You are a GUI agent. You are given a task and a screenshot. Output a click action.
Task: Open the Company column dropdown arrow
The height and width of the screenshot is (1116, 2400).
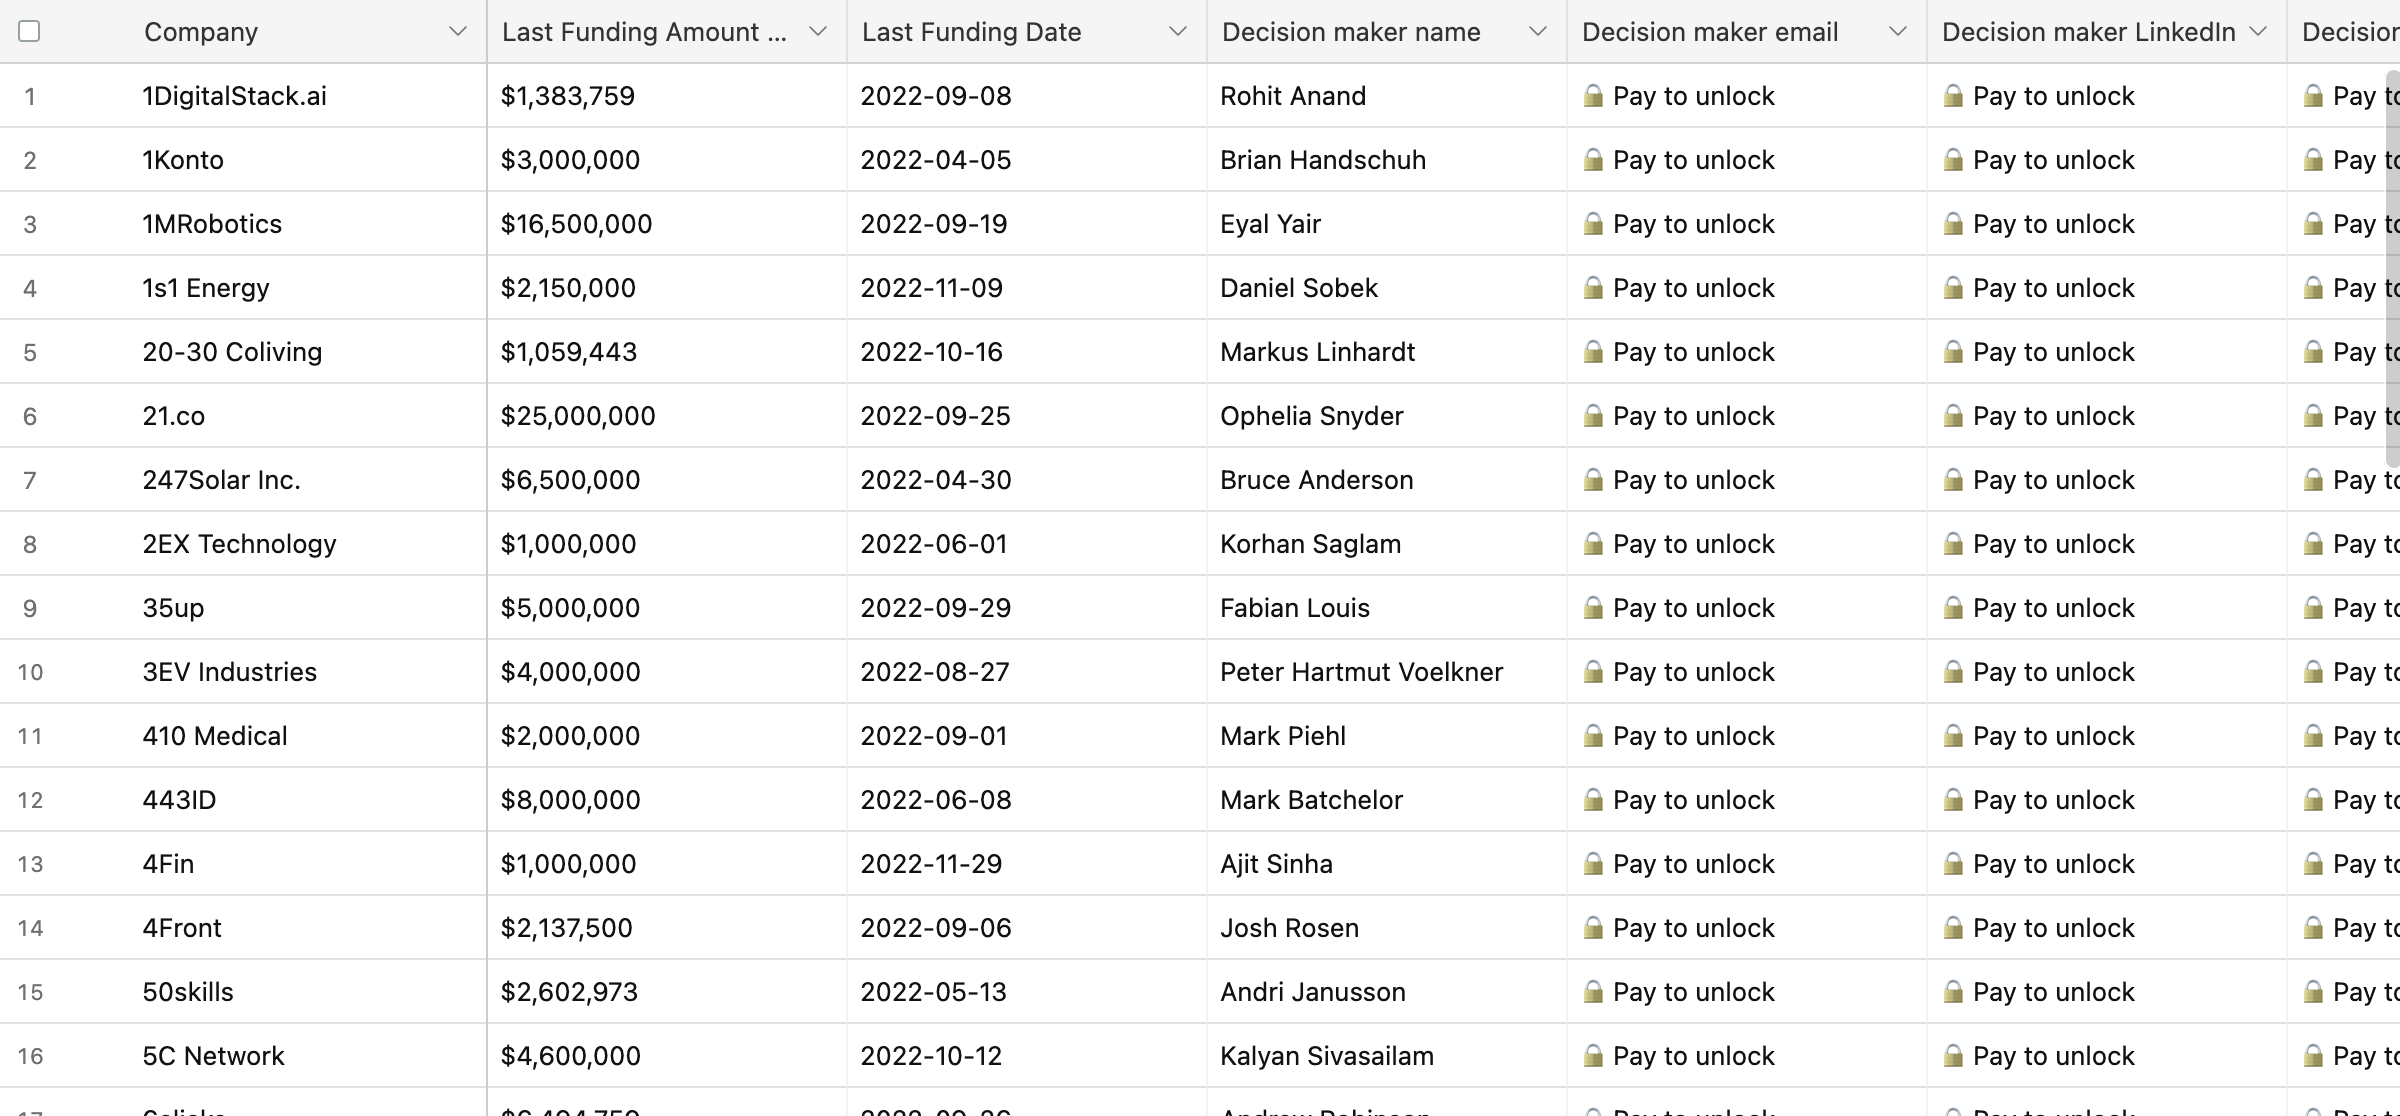(x=458, y=32)
